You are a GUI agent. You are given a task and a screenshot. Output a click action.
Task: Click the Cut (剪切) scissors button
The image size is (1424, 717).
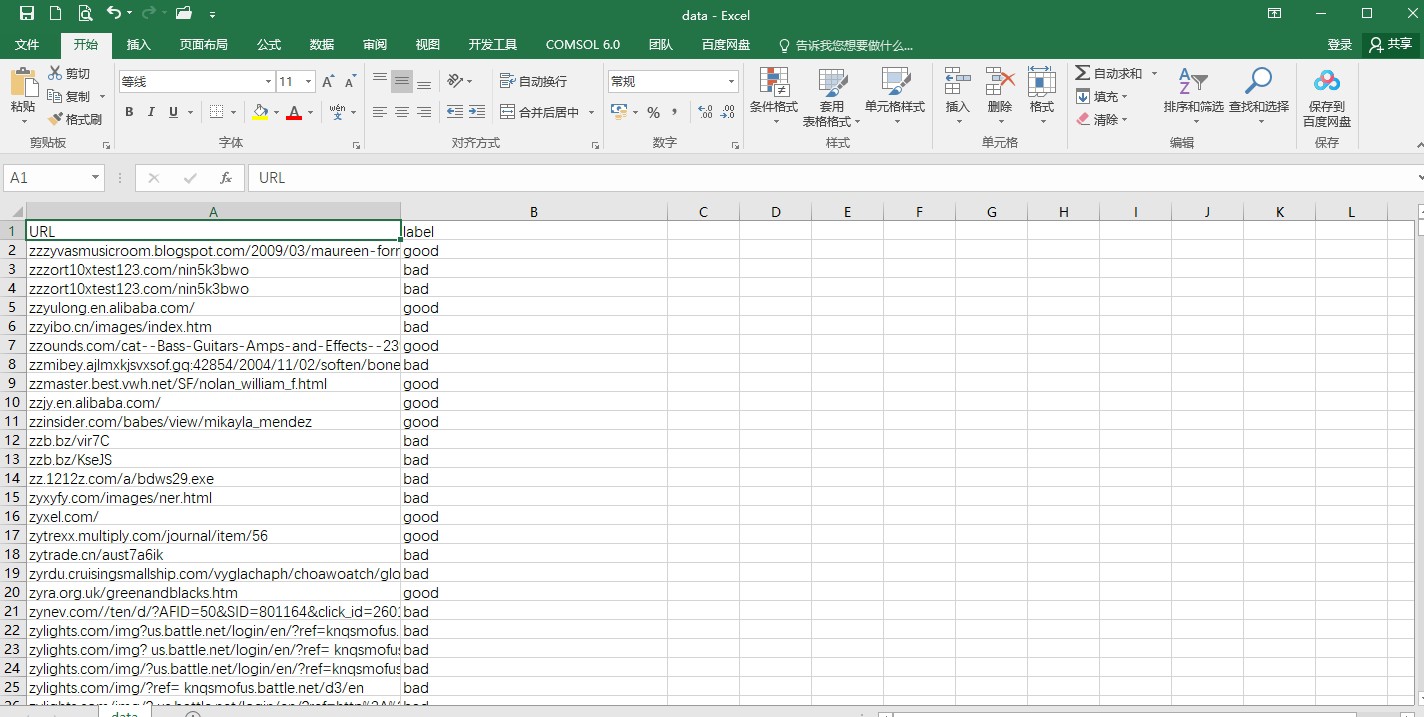pyautogui.click(x=69, y=73)
